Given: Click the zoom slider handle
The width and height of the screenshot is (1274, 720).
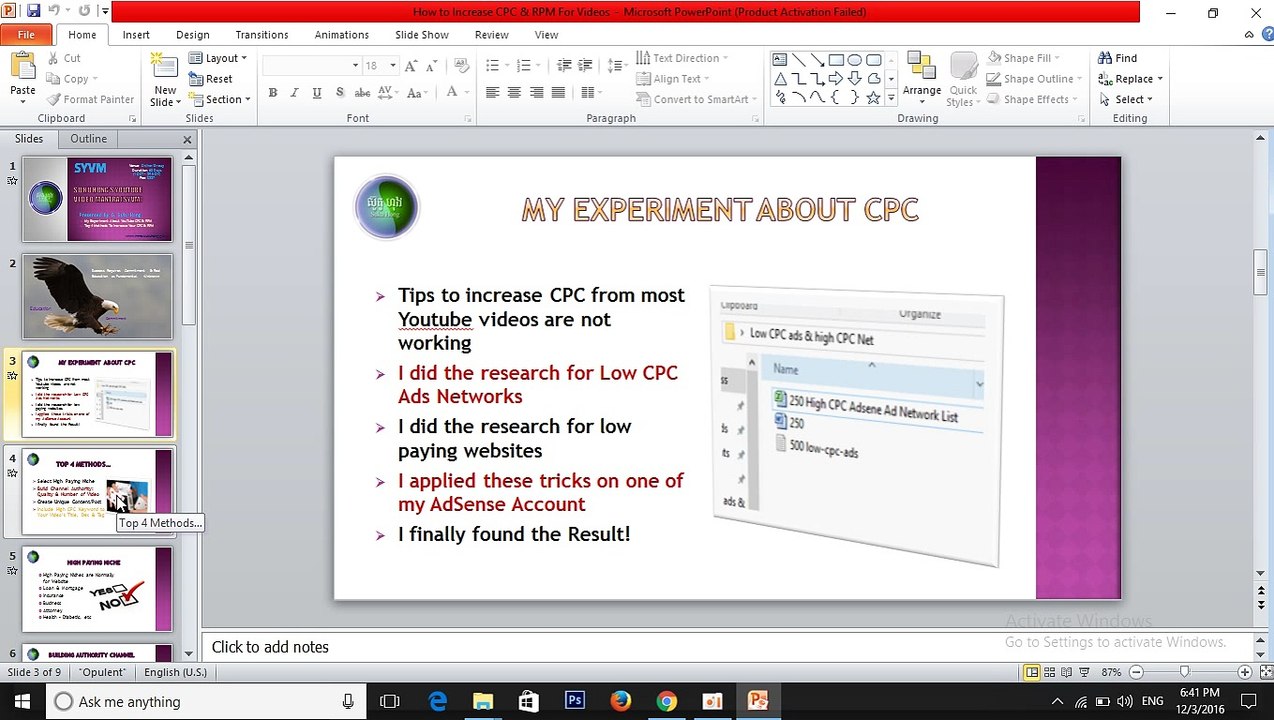Looking at the screenshot, I should click(1184, 672).
